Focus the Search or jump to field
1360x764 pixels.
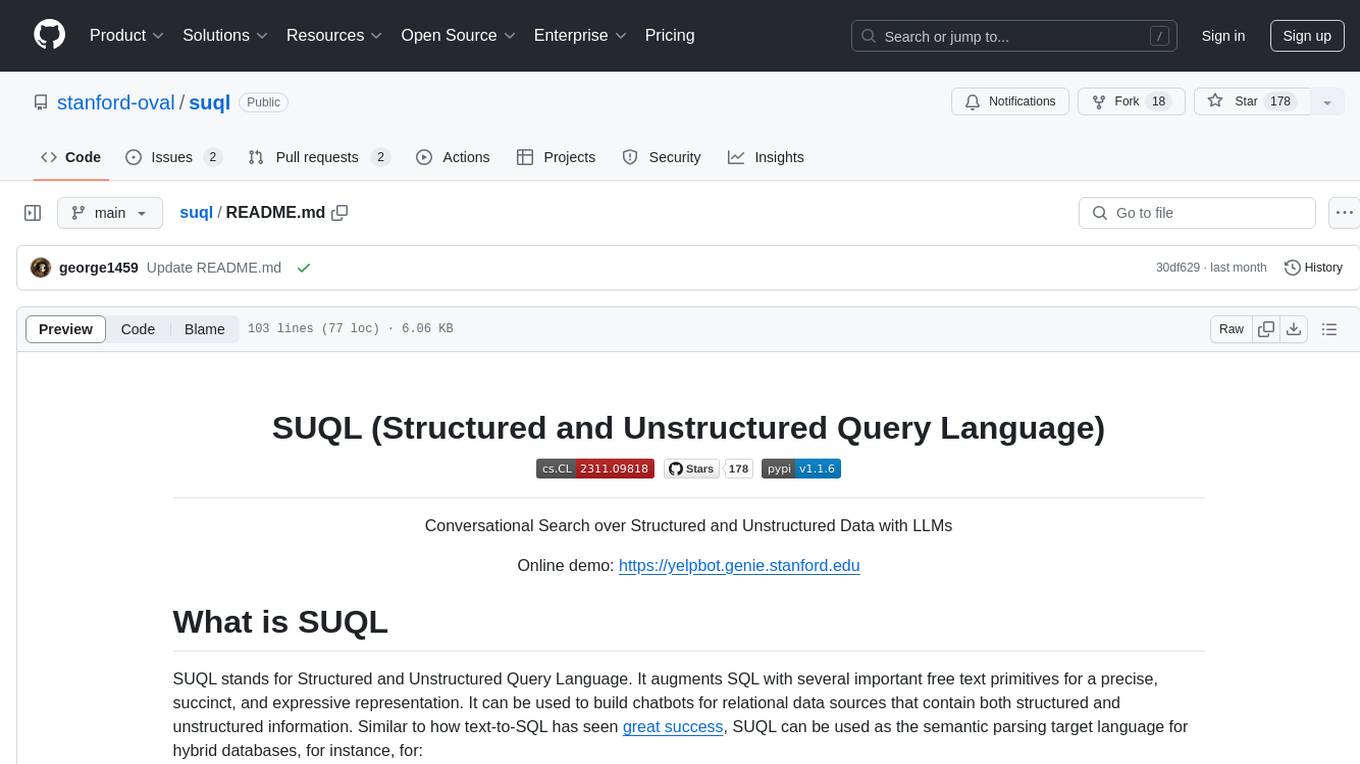1015,36
